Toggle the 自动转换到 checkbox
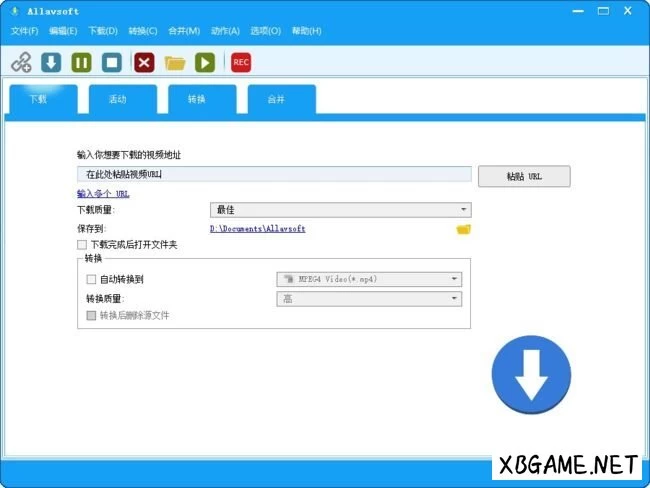This screenshot has height=488, width=650. click(x=92, y=279)
